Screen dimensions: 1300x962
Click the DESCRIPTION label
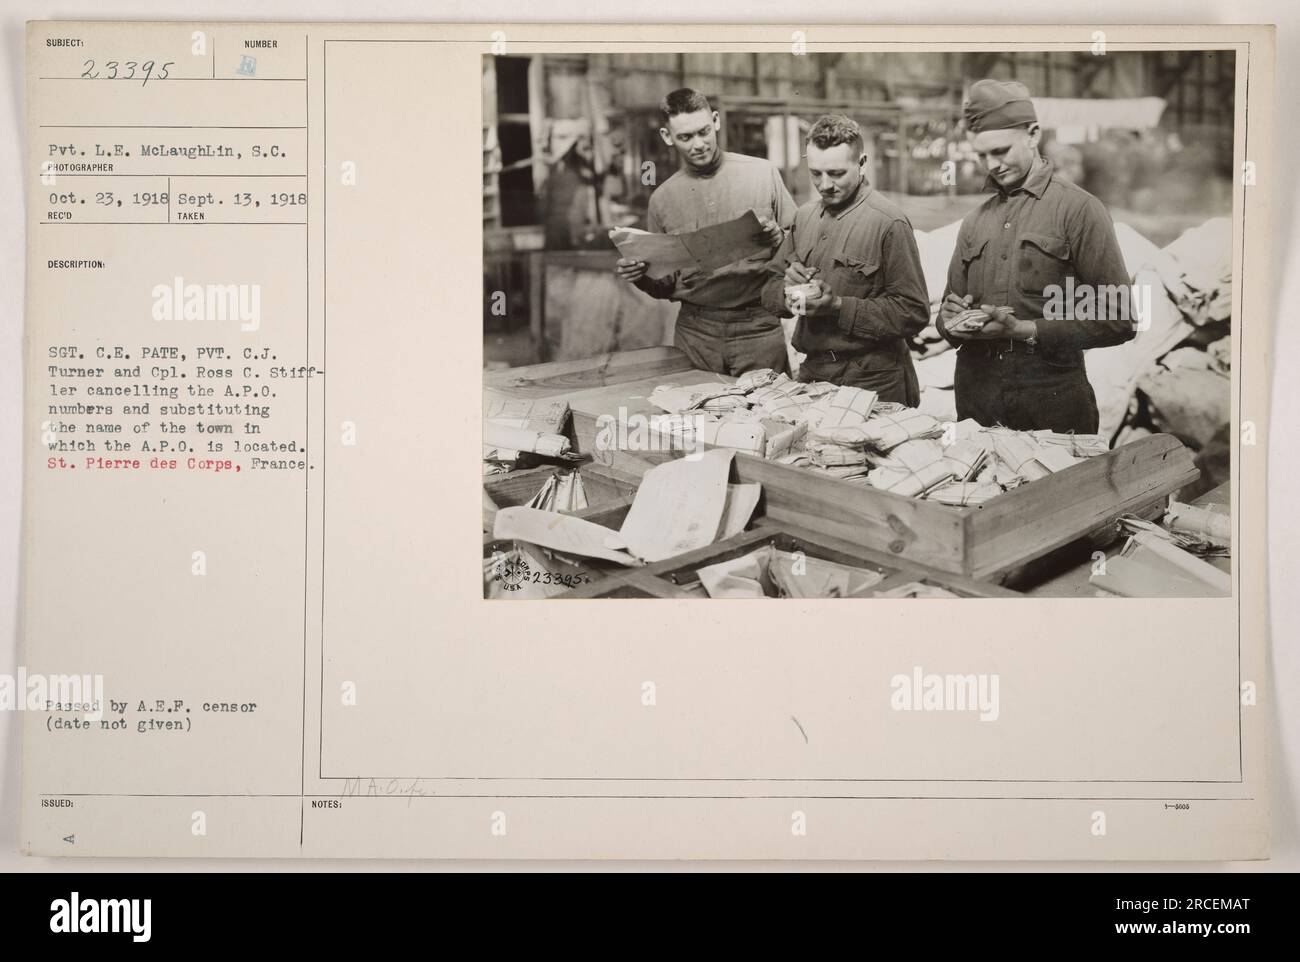(75, 265)
